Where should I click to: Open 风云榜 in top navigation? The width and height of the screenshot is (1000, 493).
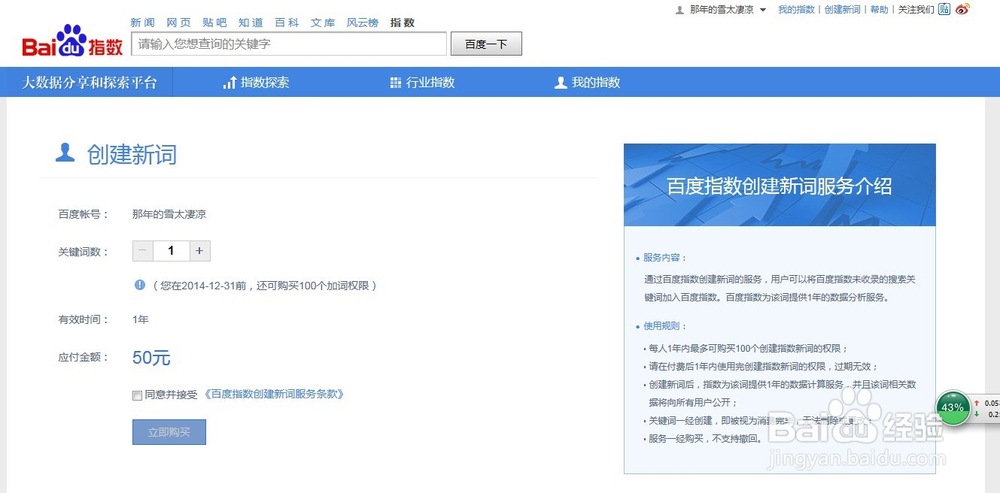362,22
